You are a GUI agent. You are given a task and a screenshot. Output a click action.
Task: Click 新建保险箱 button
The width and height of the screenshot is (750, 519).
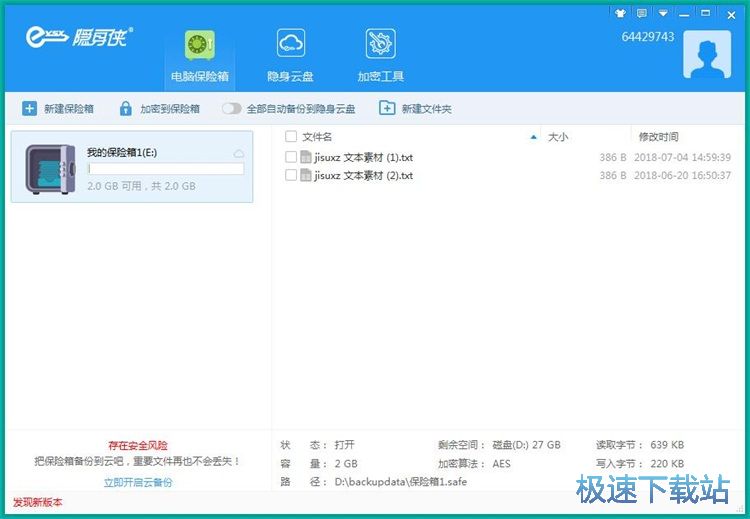tap(58, 109)
